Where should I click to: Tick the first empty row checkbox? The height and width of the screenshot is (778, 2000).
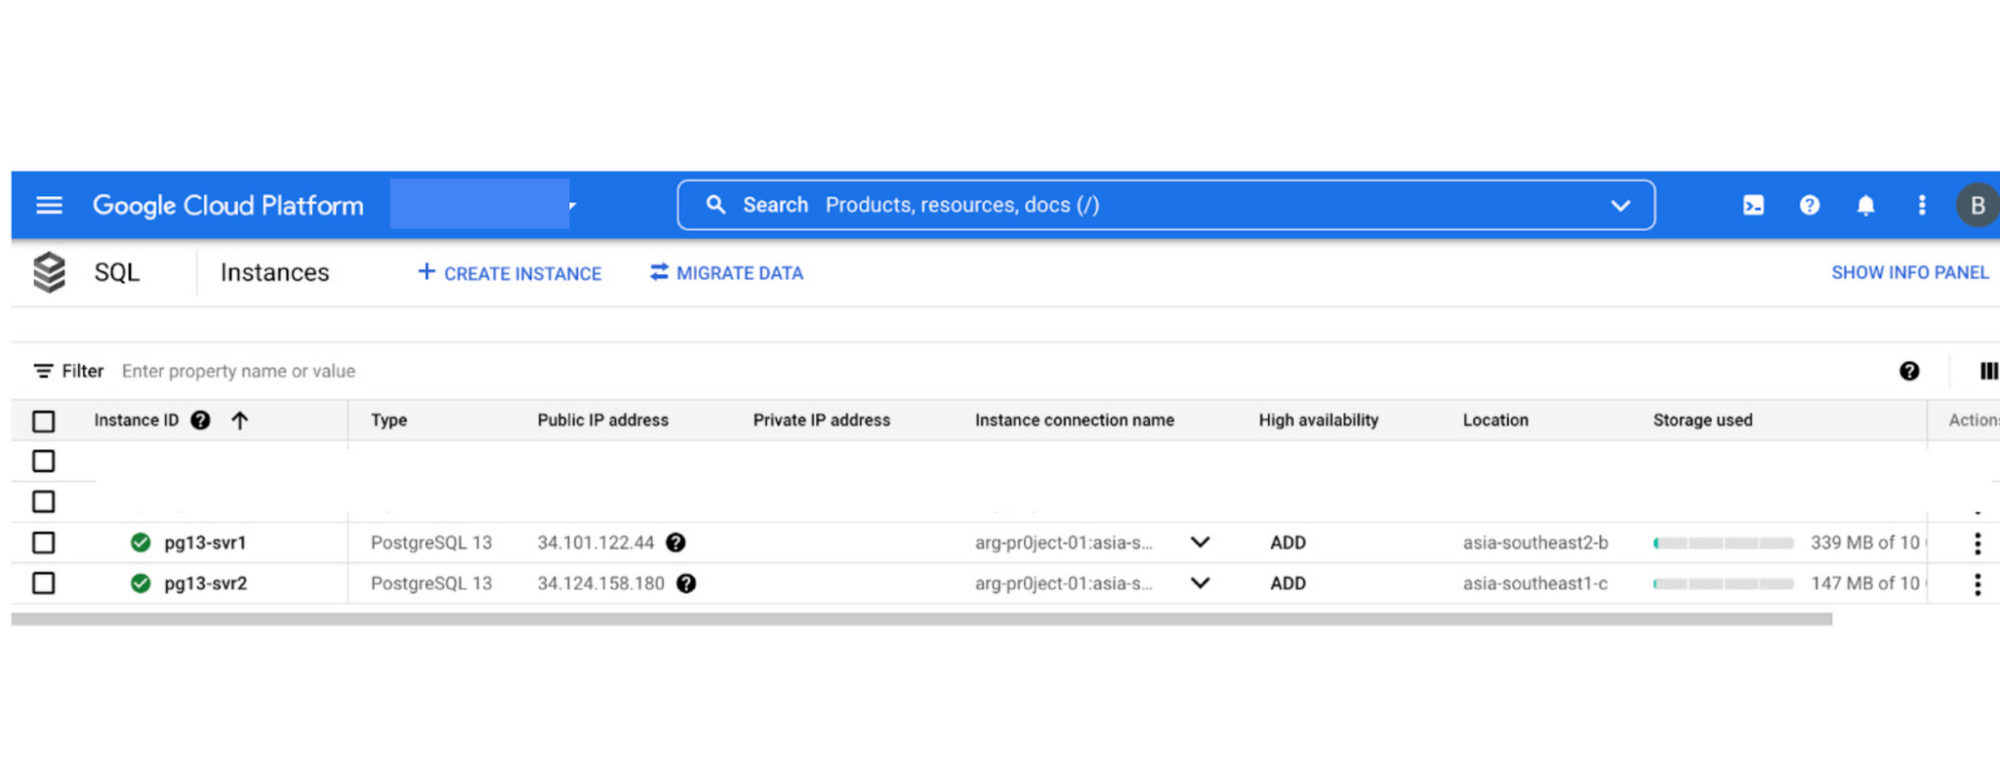[43, 461]
